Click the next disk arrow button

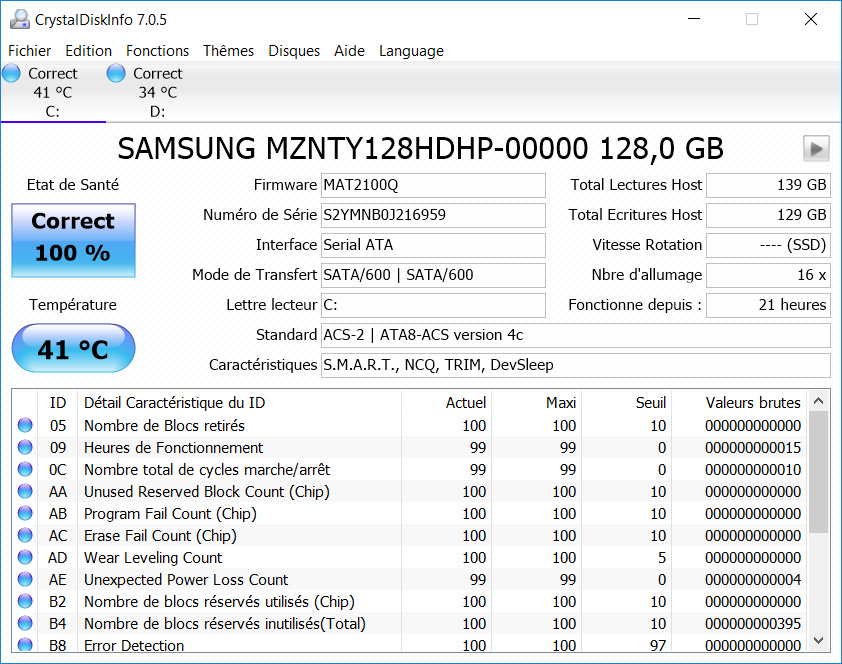(x=816, y=148)
